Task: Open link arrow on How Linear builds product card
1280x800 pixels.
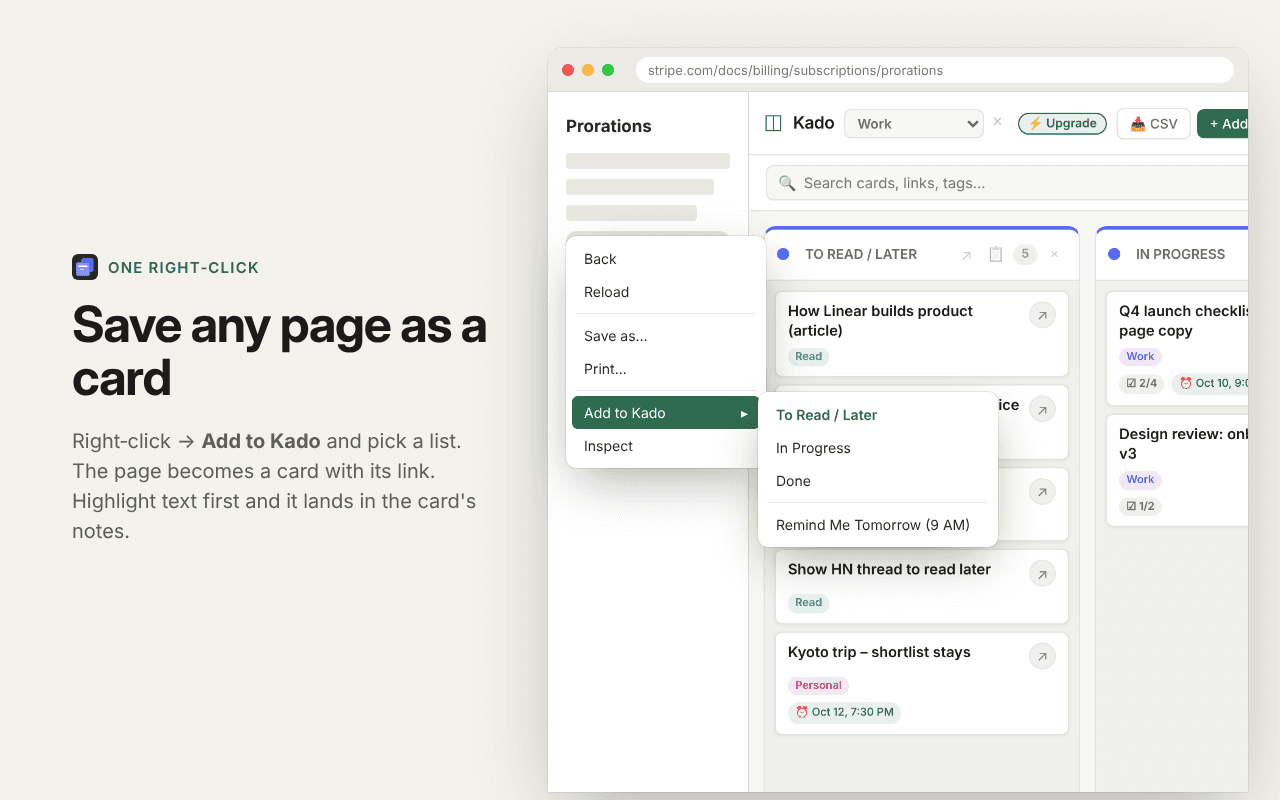Action: (x=1042, y=315)
